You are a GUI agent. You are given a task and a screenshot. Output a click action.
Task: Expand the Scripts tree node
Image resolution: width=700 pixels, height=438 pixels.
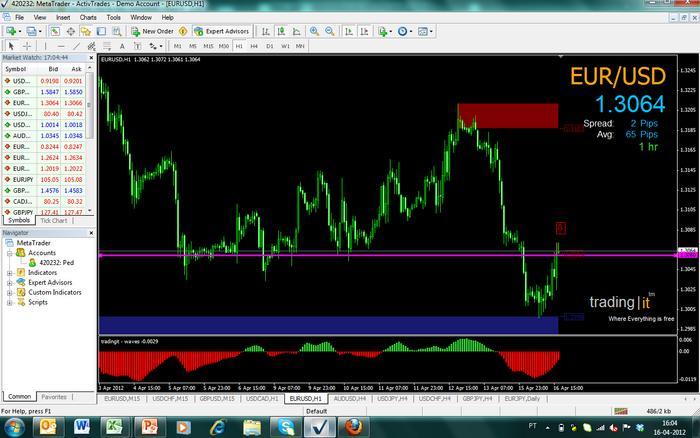click(9, 303)
